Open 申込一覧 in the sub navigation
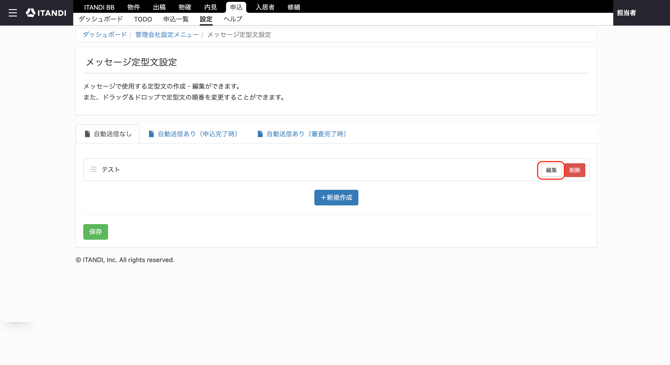Image resolution: width=670 pixels, height=365 pixels. (x=176, y=19)
